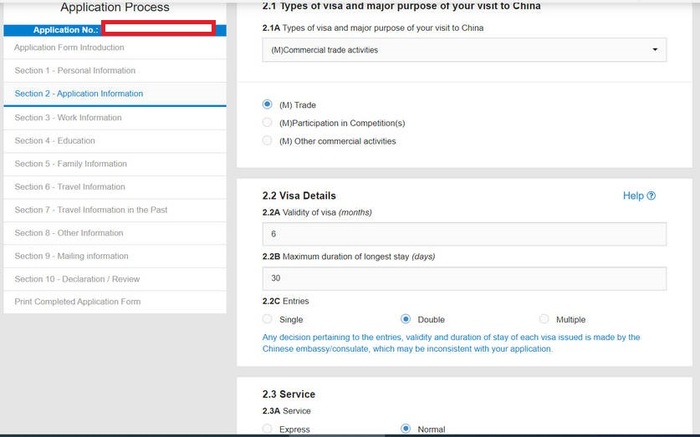
Task: Click the 2.2 Visa Details heading
Action: coord(299,196)
